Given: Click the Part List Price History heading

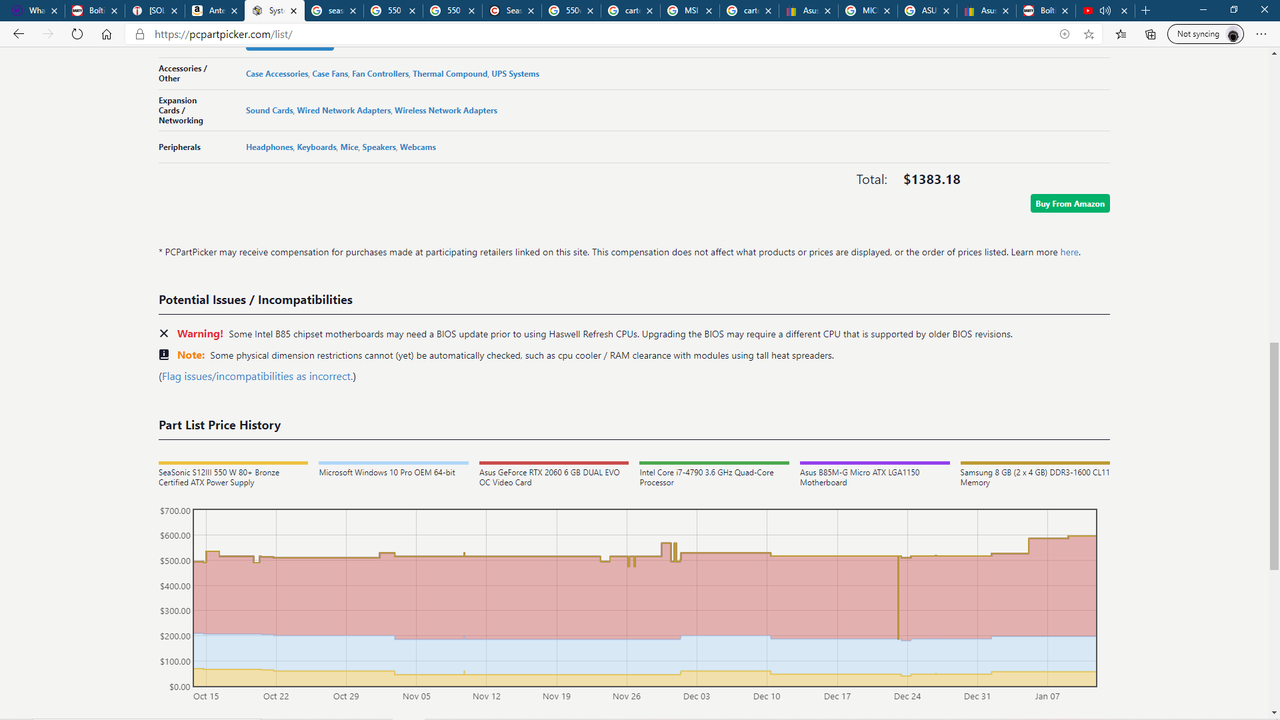Looking at the screenshot, I should coord(220,425).
